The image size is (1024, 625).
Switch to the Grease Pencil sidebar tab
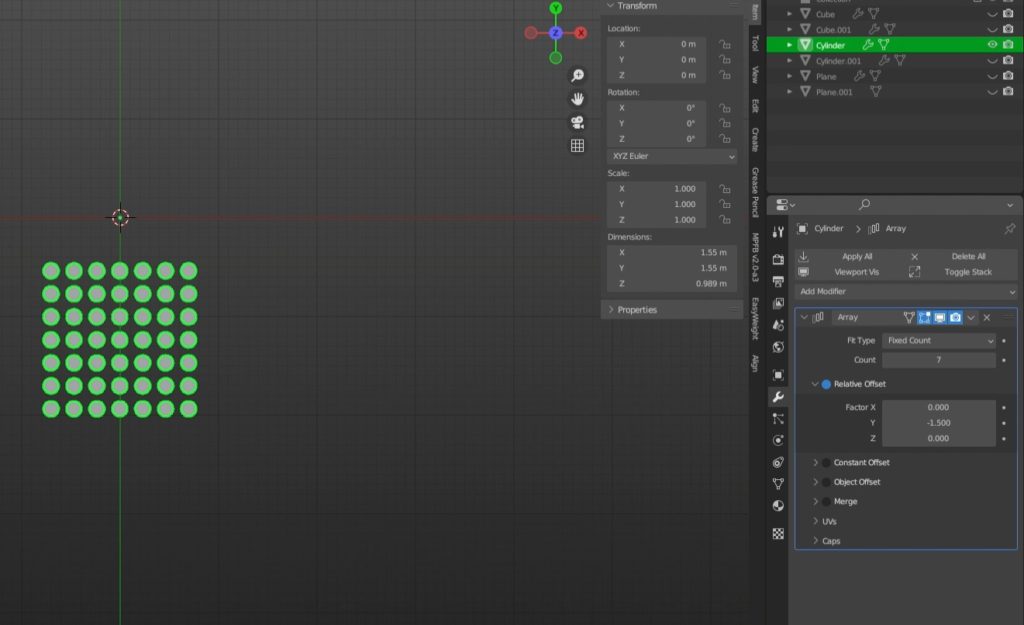[x=755, y=192]
